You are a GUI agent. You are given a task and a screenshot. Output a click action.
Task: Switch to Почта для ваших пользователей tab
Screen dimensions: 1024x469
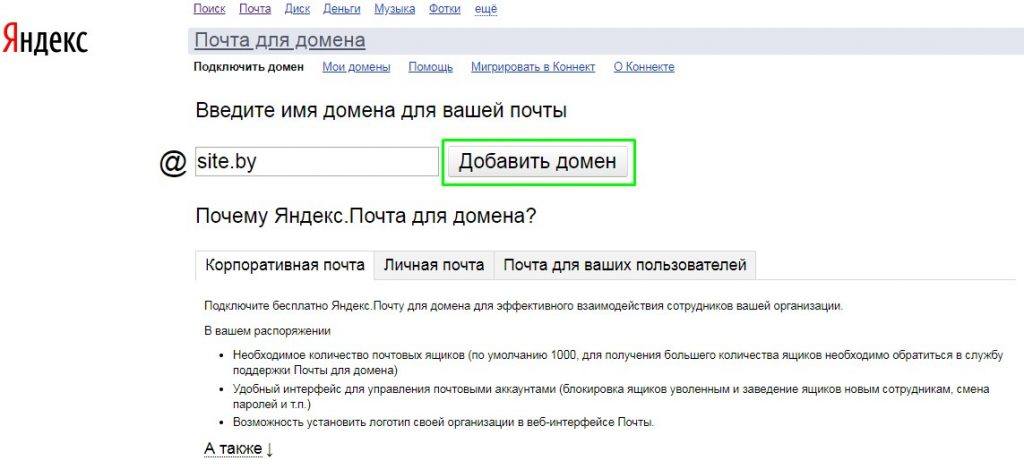625,265
